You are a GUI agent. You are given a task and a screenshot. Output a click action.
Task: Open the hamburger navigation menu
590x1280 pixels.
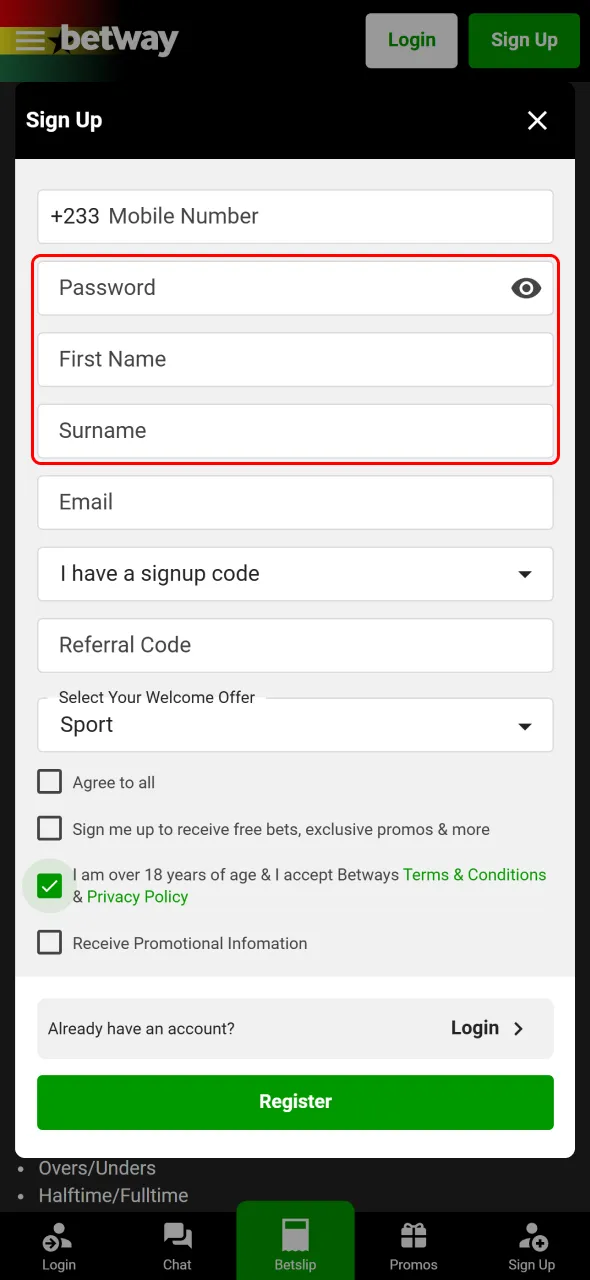29,40
